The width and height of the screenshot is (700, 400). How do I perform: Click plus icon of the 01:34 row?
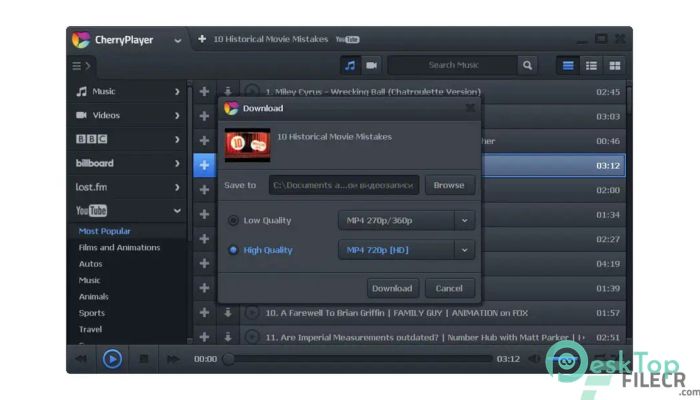(x=204, y=214)
